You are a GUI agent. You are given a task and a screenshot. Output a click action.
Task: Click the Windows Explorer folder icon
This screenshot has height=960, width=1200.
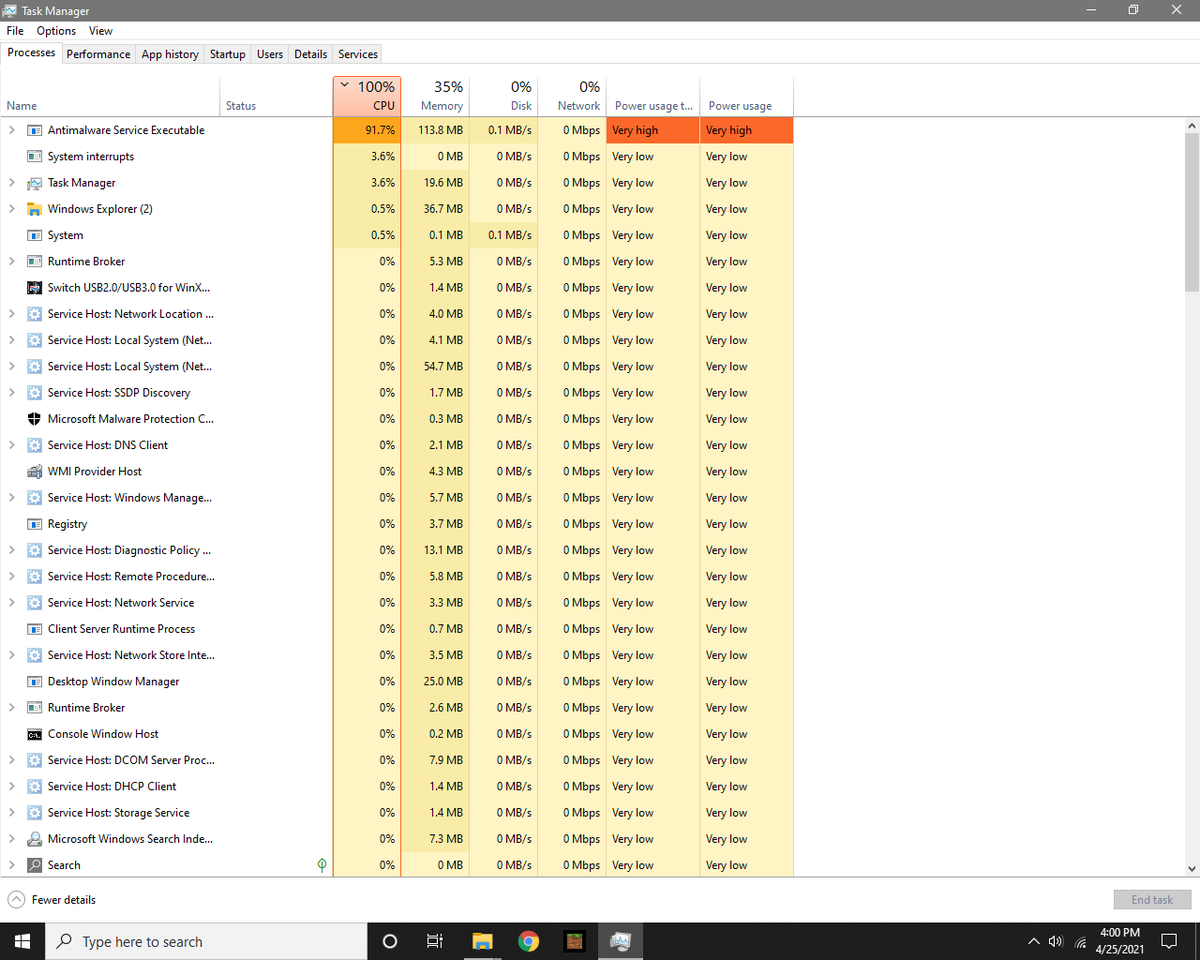tap(35, 209)
